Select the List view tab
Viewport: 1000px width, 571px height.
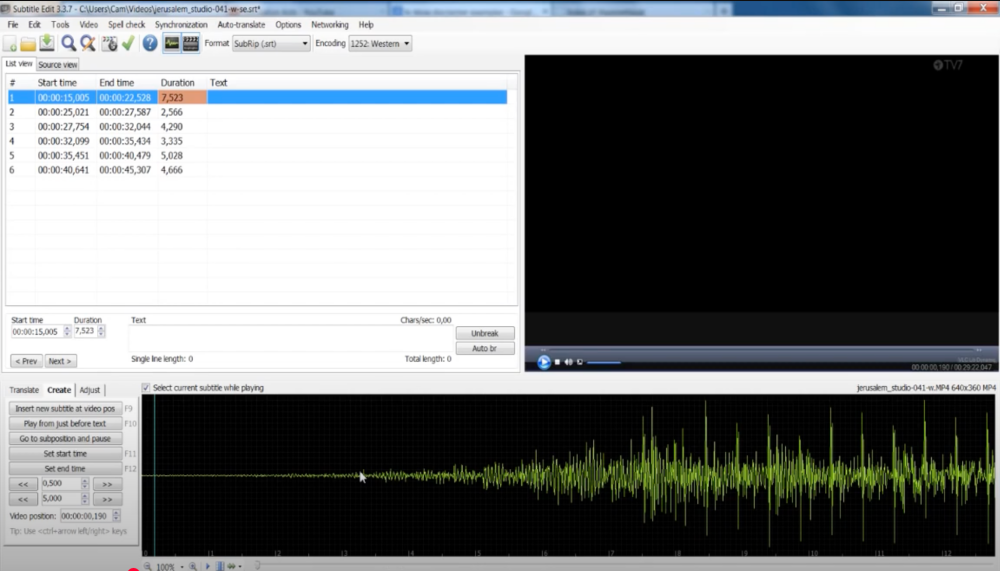coord(18,64)
